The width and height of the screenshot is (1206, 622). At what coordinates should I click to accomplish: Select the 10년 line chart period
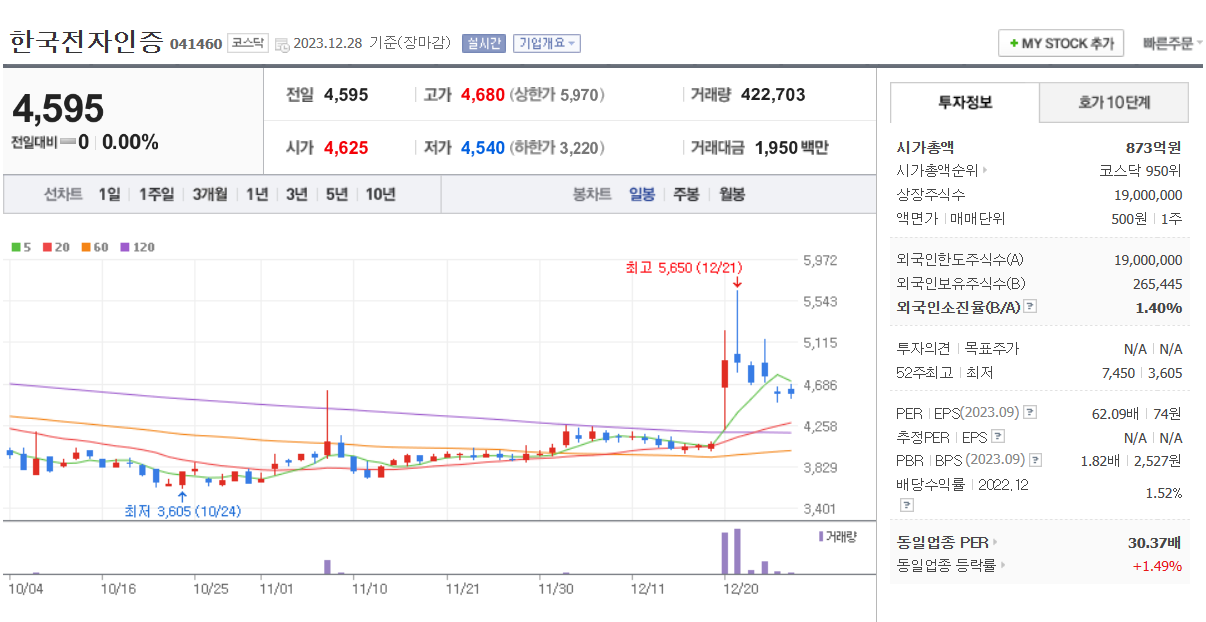[x=380, y=194]
